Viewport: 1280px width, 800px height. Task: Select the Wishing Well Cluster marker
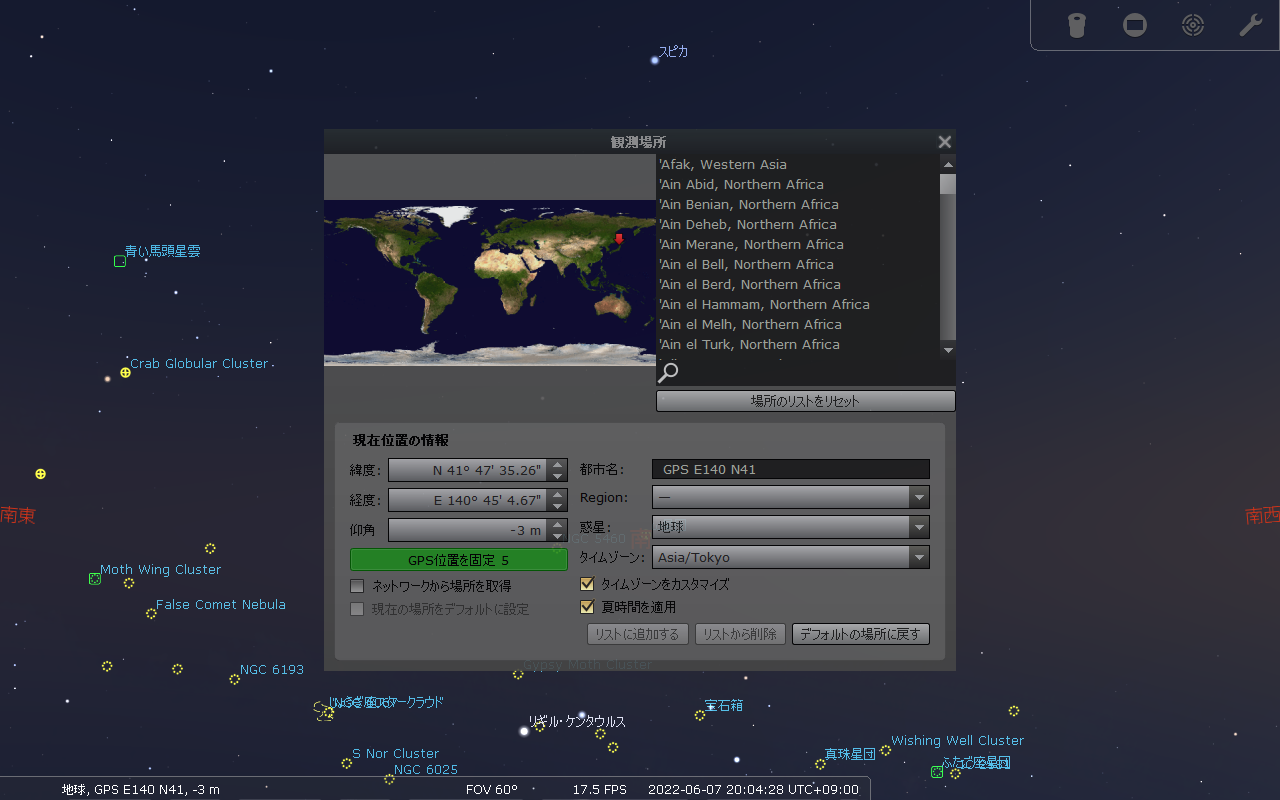[x=885, y=750]
